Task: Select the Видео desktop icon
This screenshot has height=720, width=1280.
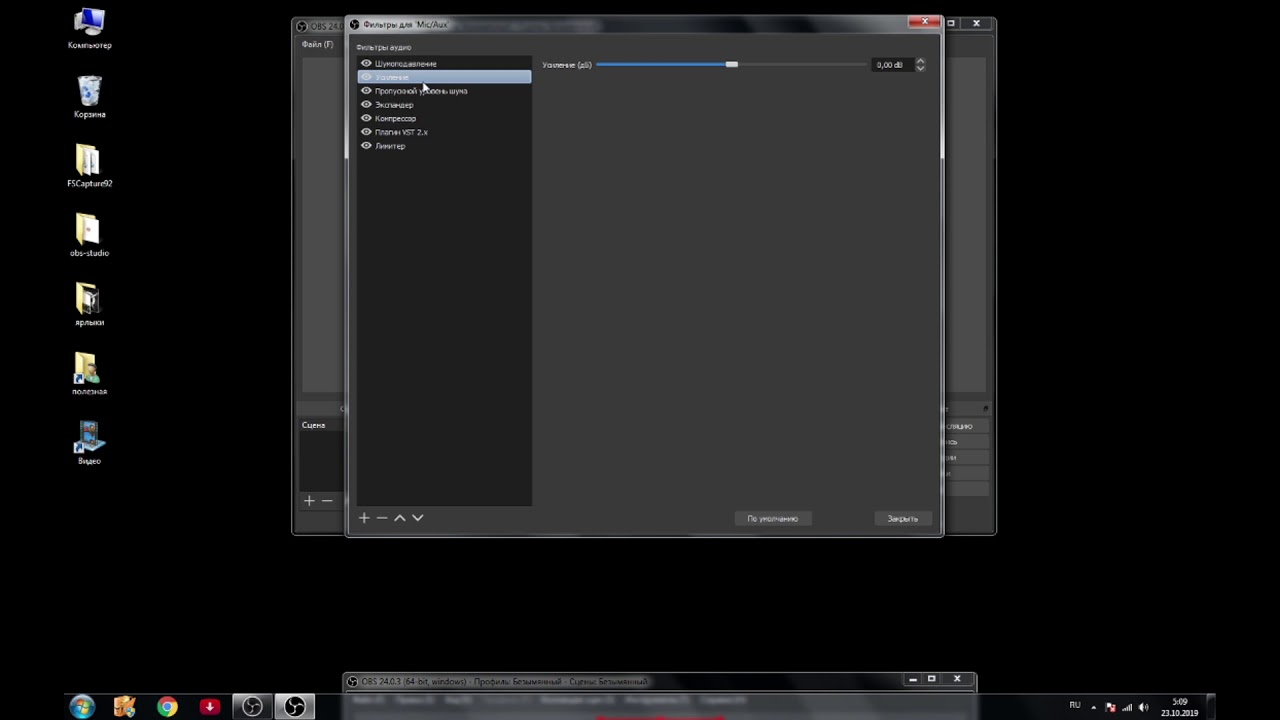Action: pyautogui.click(x=89, y=443)
